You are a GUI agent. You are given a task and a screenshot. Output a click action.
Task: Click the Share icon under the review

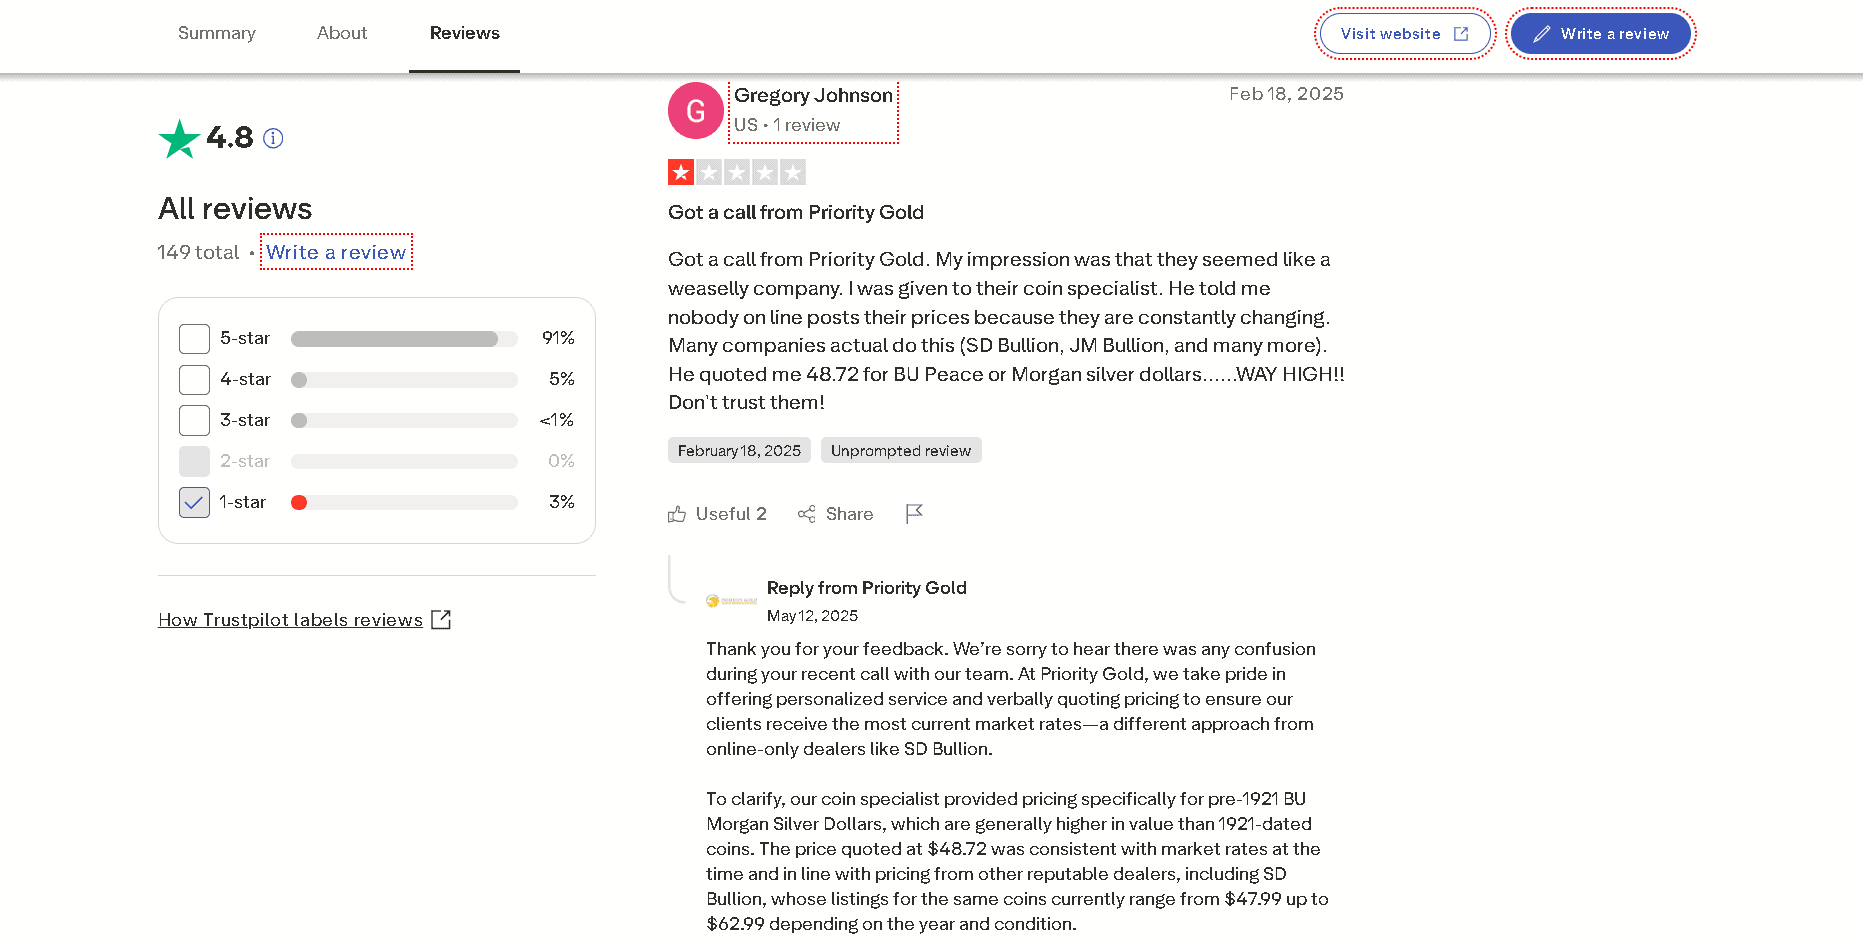click(806, 514)
